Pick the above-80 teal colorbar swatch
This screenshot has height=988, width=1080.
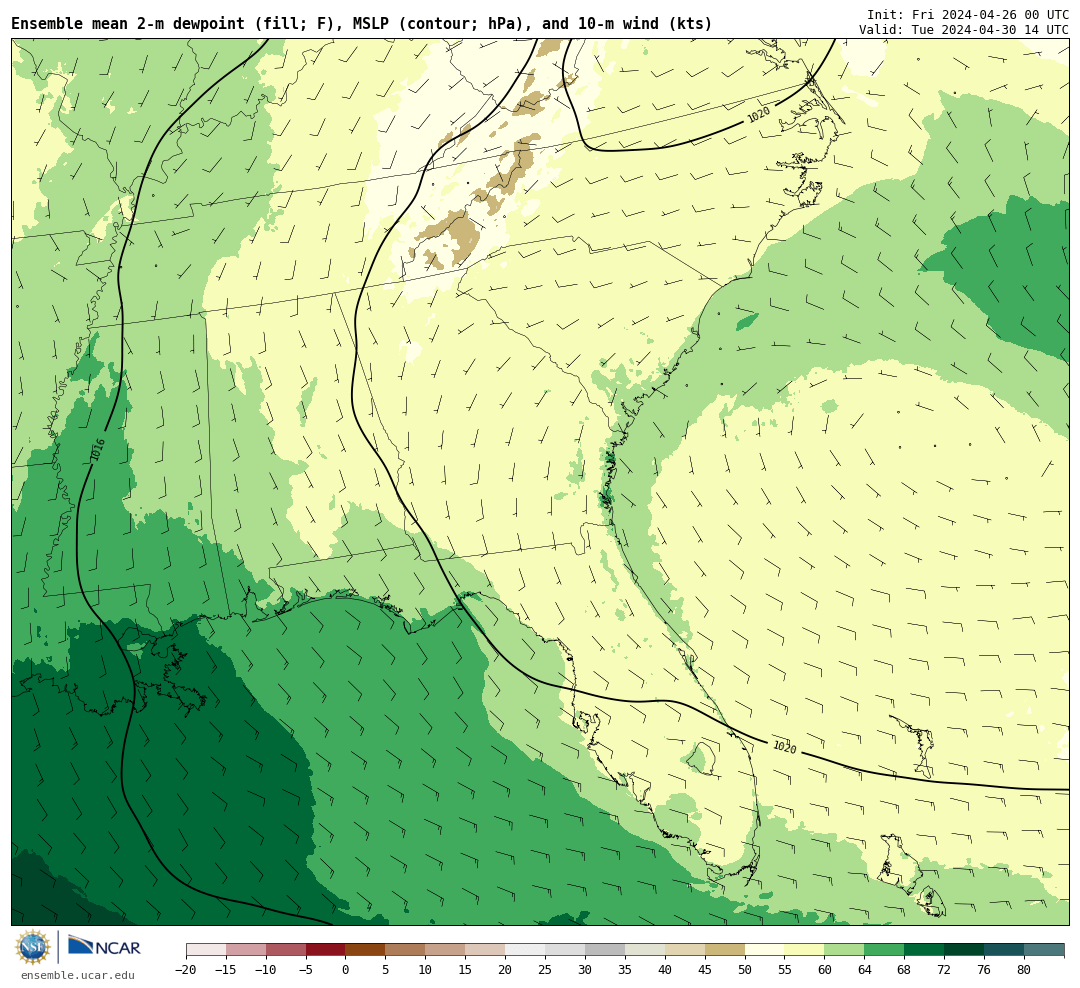pyautogui.click(x=1045, y=950)
